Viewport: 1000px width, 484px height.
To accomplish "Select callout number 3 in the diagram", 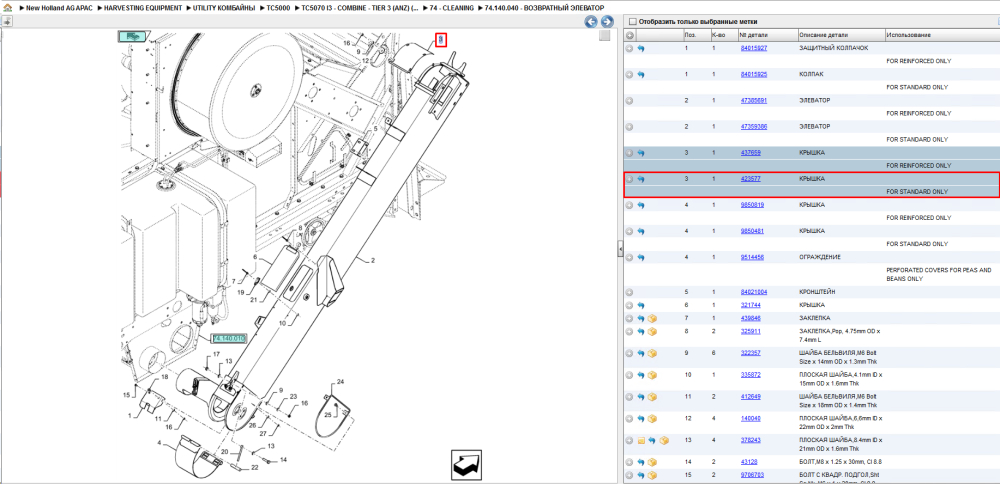I will pos(440,40).
